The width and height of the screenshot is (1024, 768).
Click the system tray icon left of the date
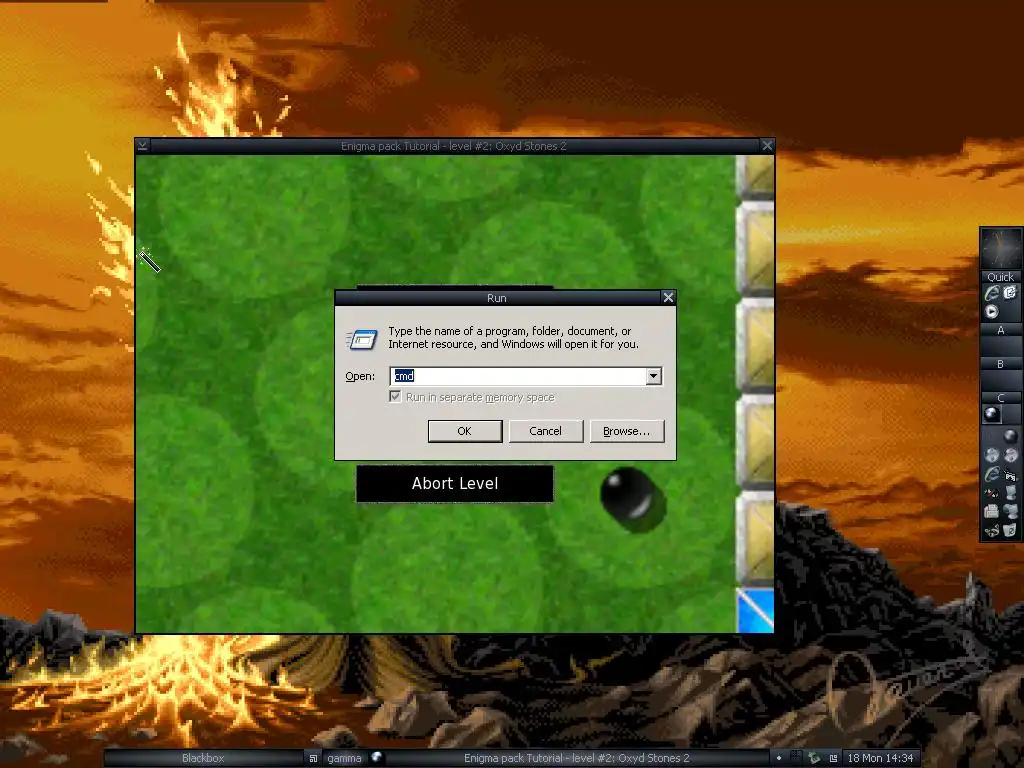[x=833, y=758]
